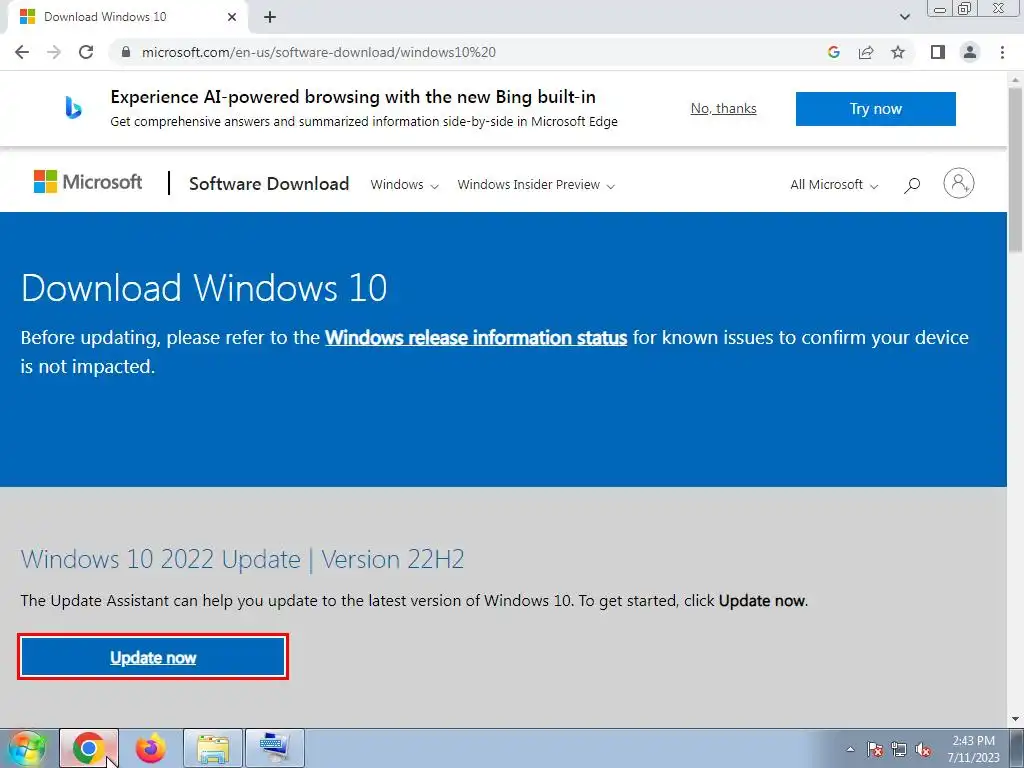Click the computer keyboard taskbar icon
Viewport: 1024px width, 768px height.
(274, 748)
